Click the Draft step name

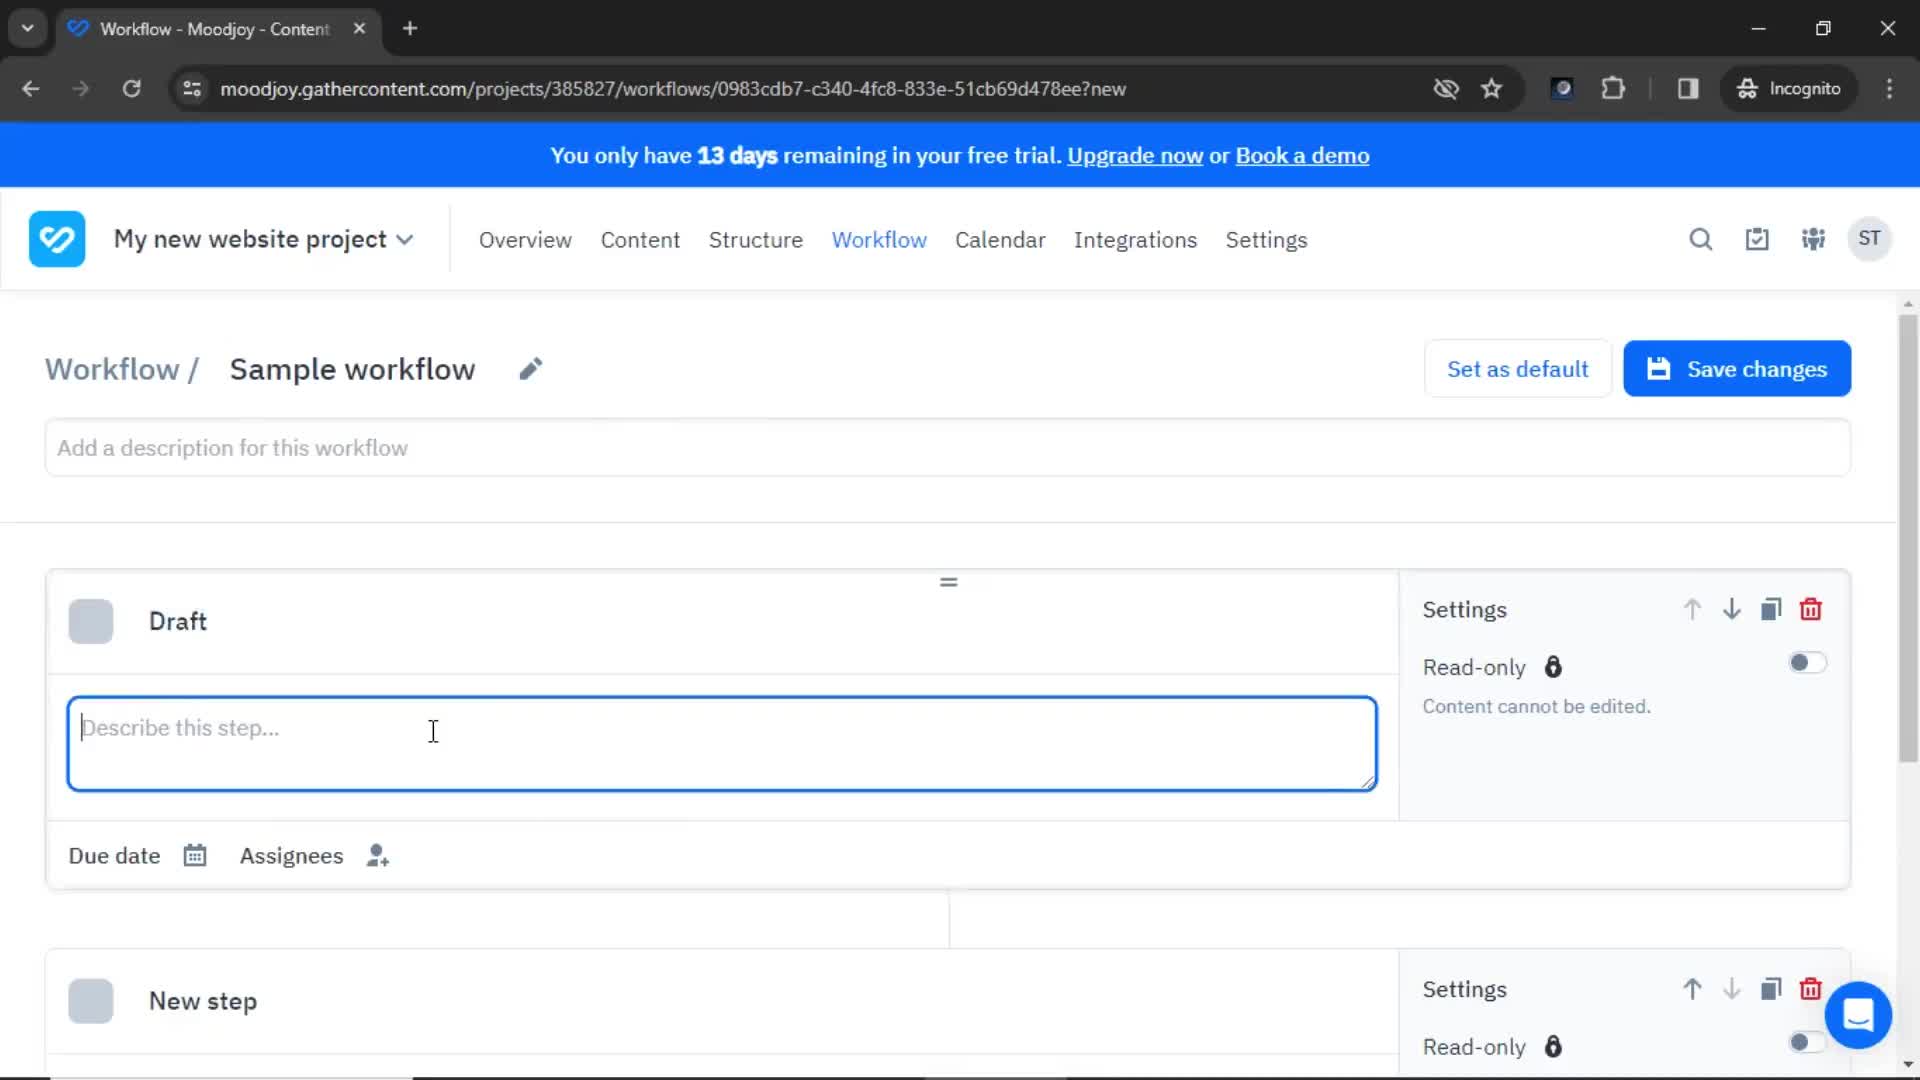[x=178, y=621]
